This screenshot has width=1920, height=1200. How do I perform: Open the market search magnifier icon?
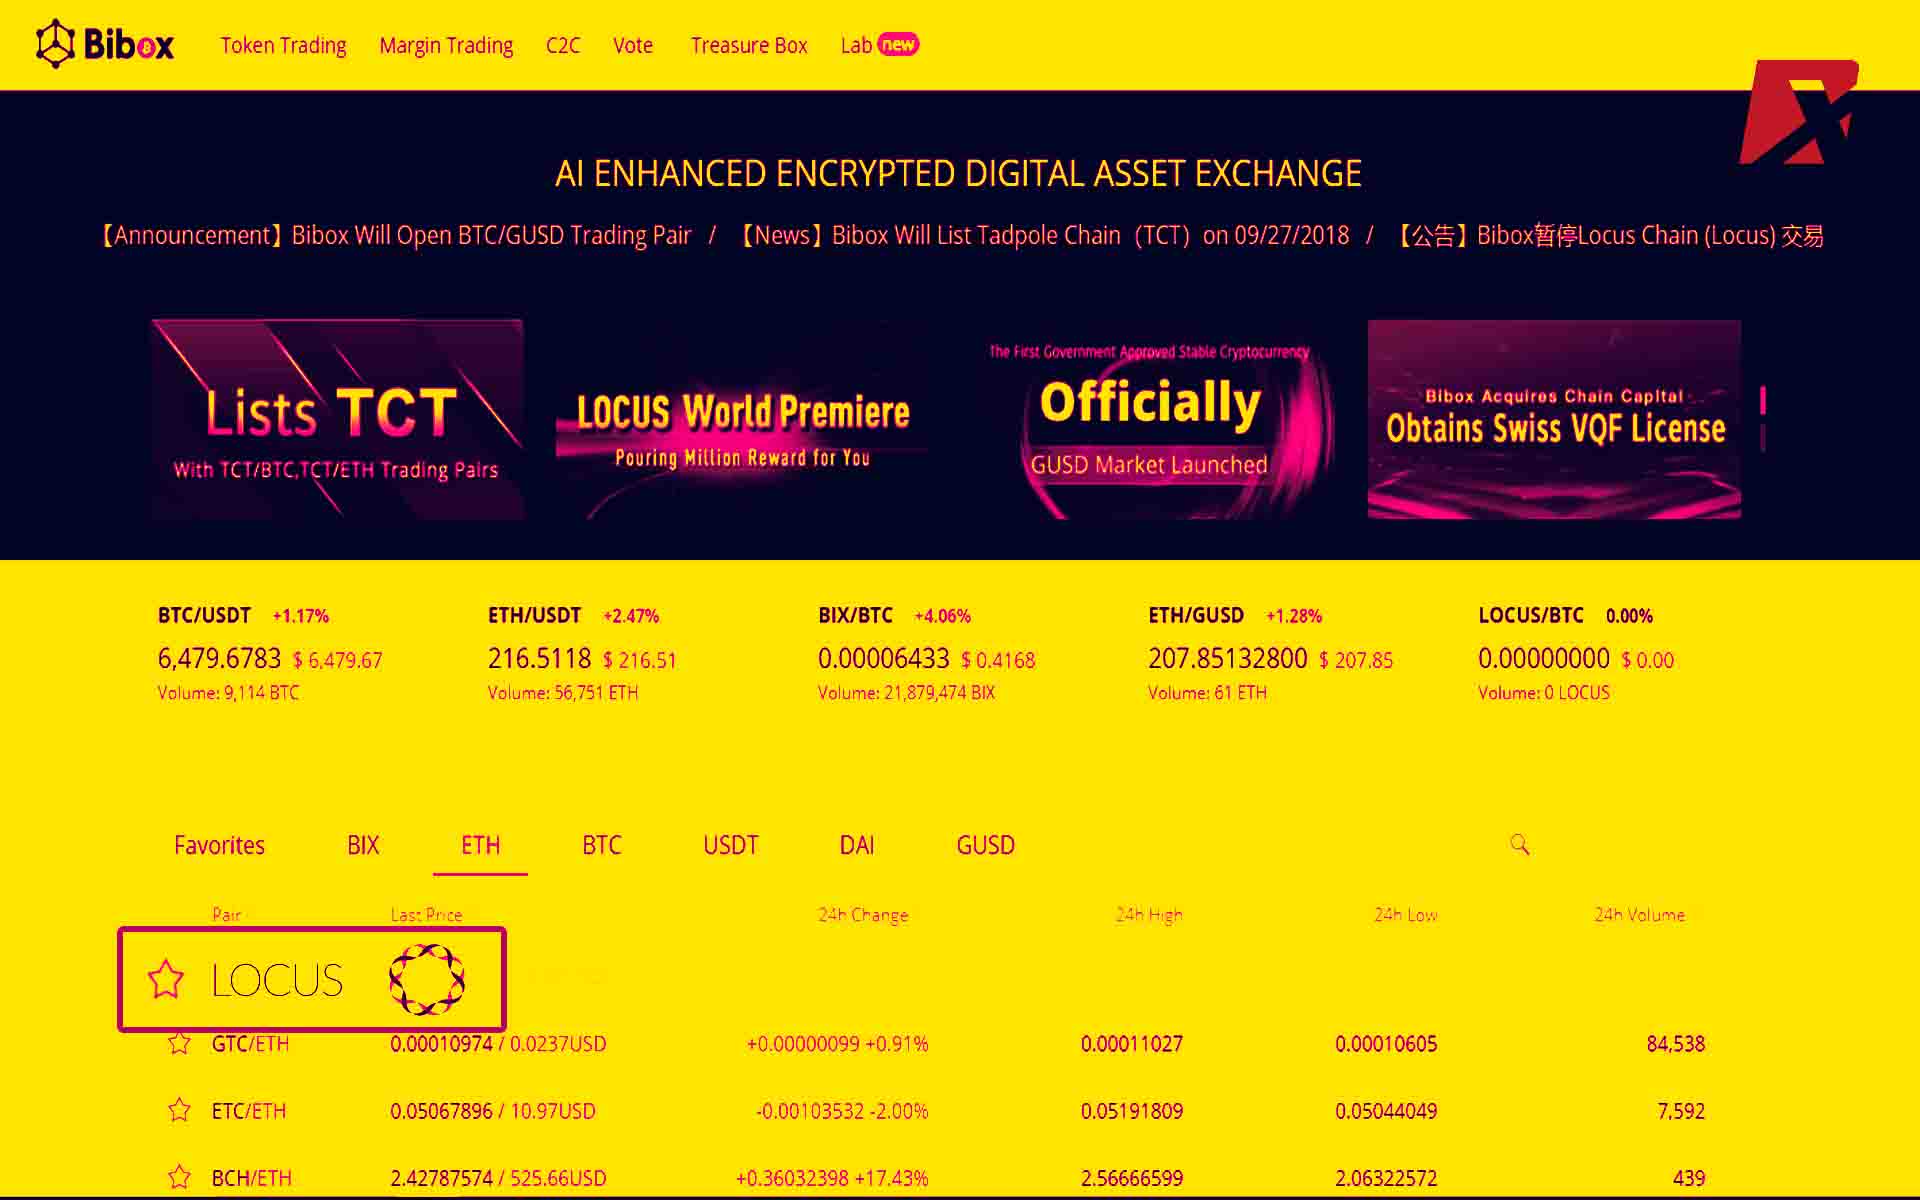pos(1520,845)
